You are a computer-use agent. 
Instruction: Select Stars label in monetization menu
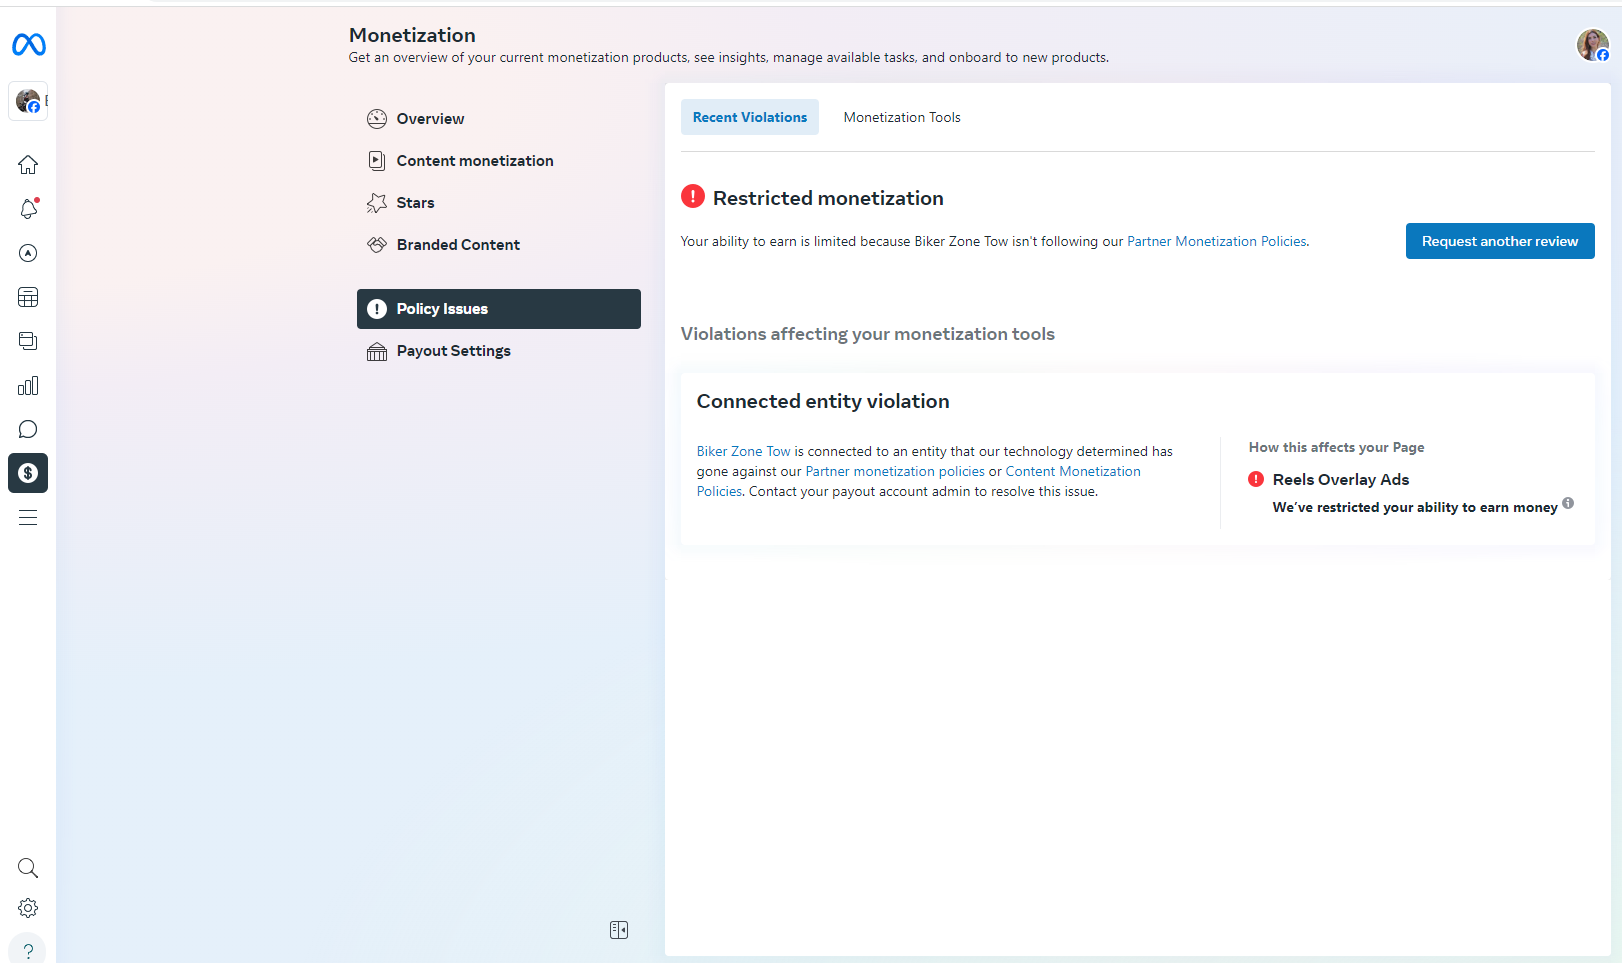[415, 203]
